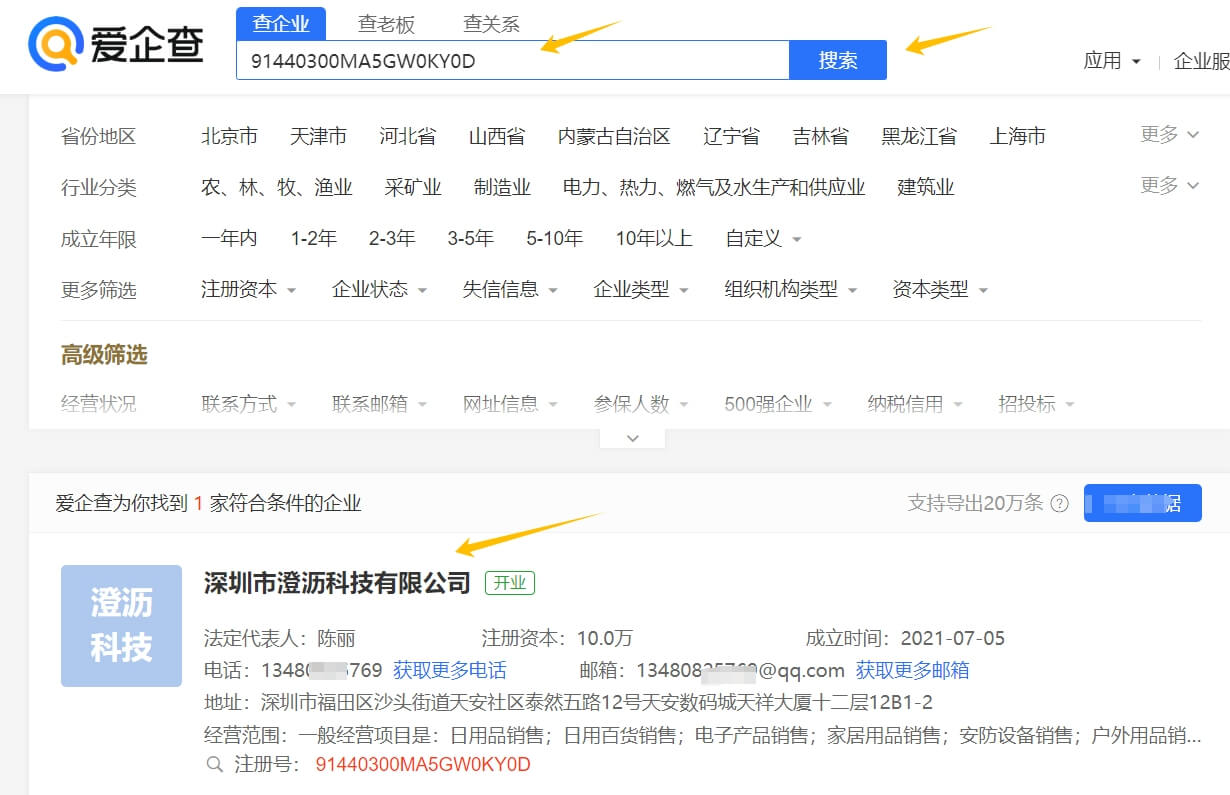The width and height of the screenshot is (1230, 795).
Task: Click the 注册资本 value 10.0万
Action: coord(605,638)
